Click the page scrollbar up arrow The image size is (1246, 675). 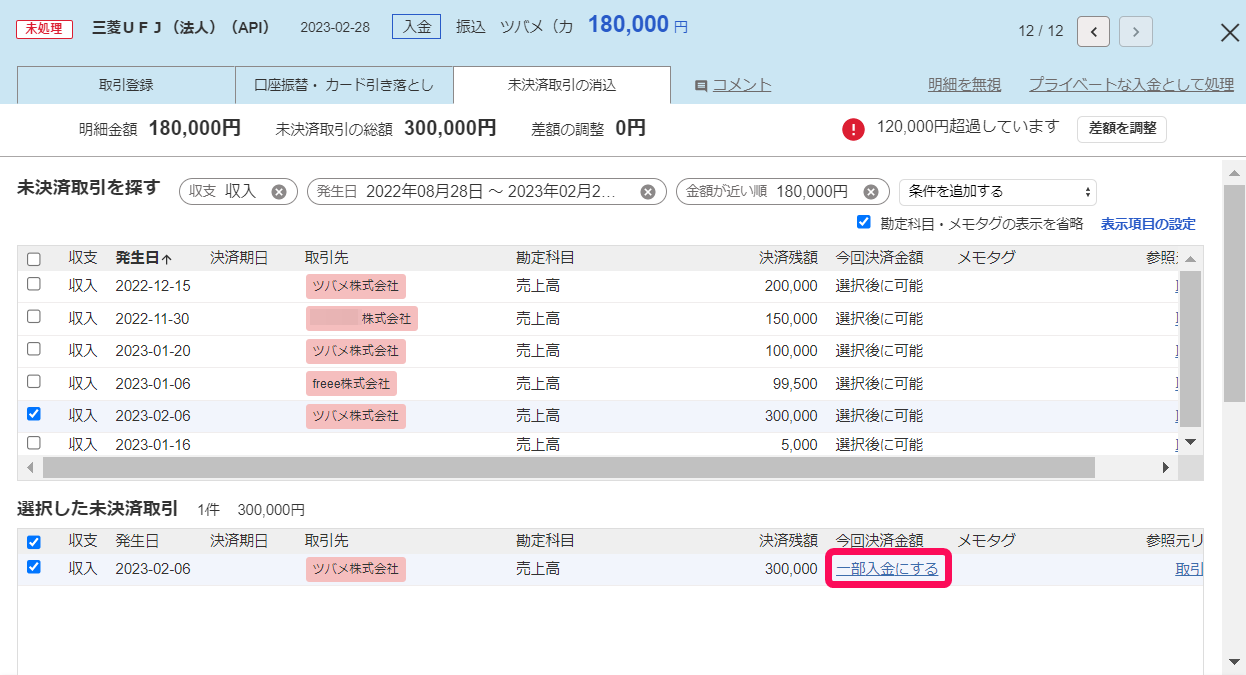(1234, 172)
